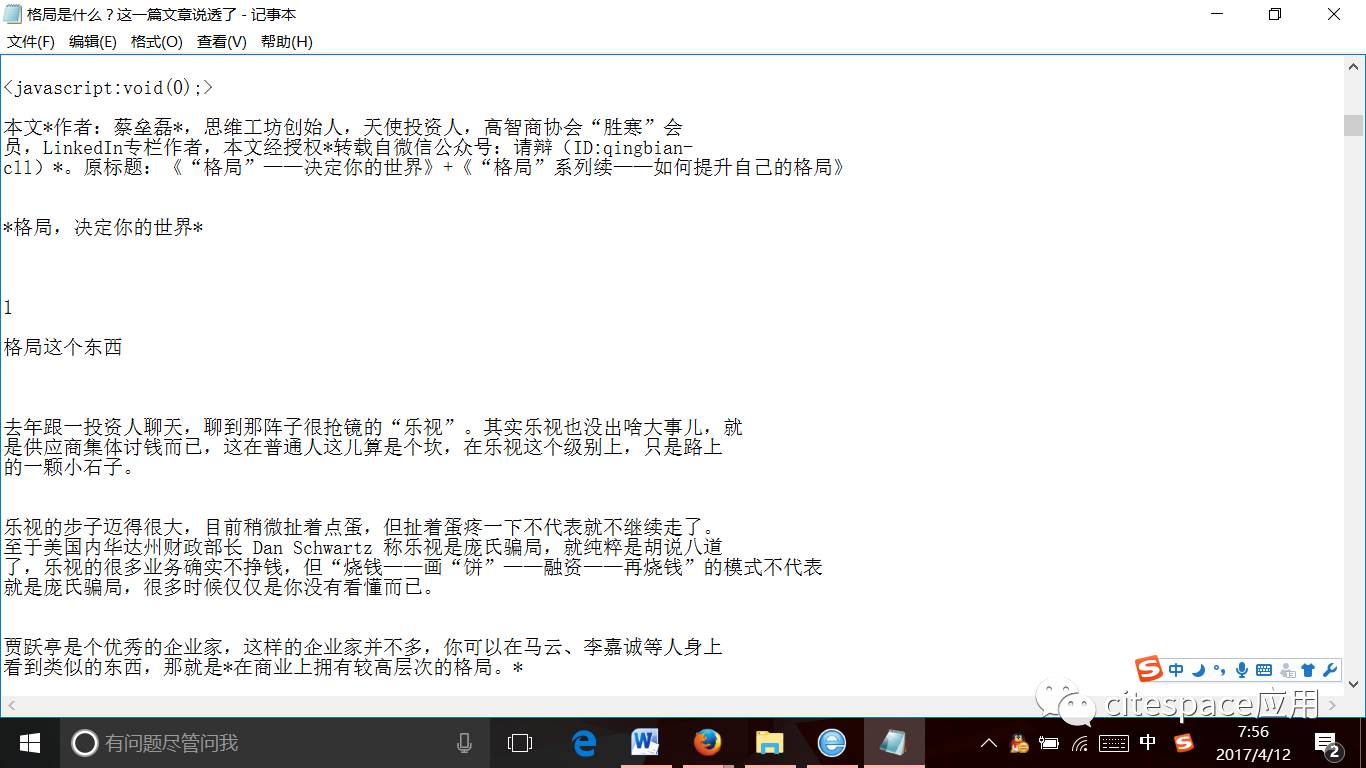Open the 帮助(H) menu
The width and height of the screenshot is (1366, 768).
(287, 41)
